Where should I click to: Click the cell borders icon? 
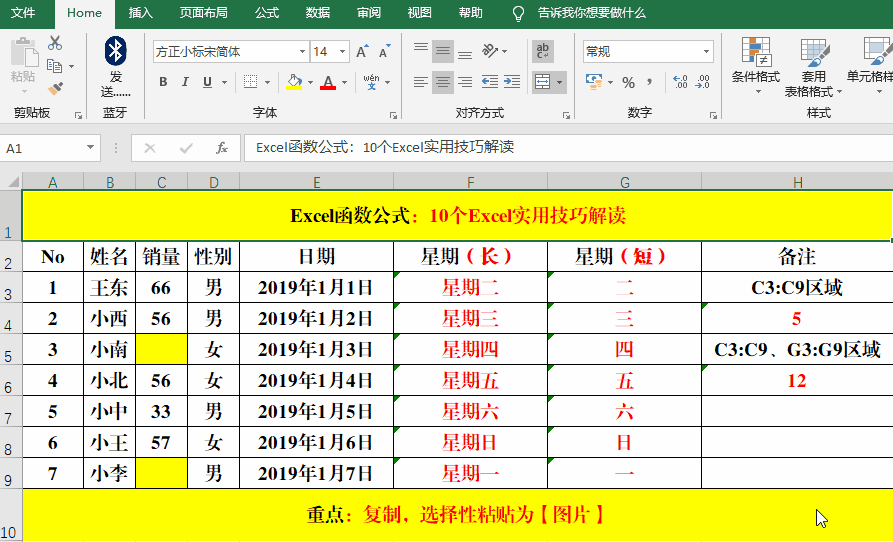250,82
